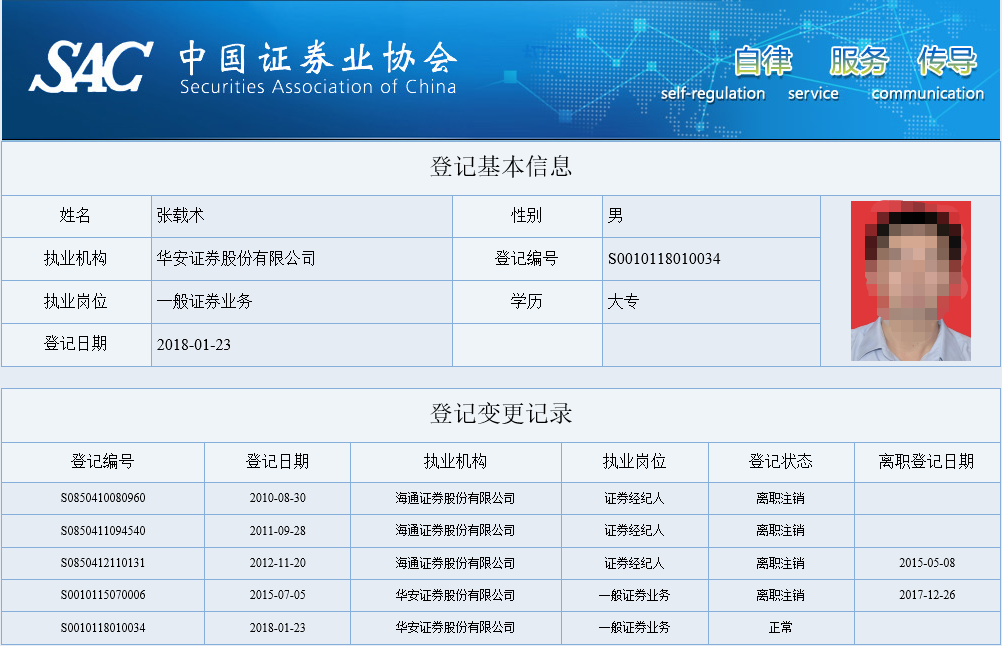Click the 正常 status cell
The height and width of the screenshot is (646, 1002).
tap(780, 627)
